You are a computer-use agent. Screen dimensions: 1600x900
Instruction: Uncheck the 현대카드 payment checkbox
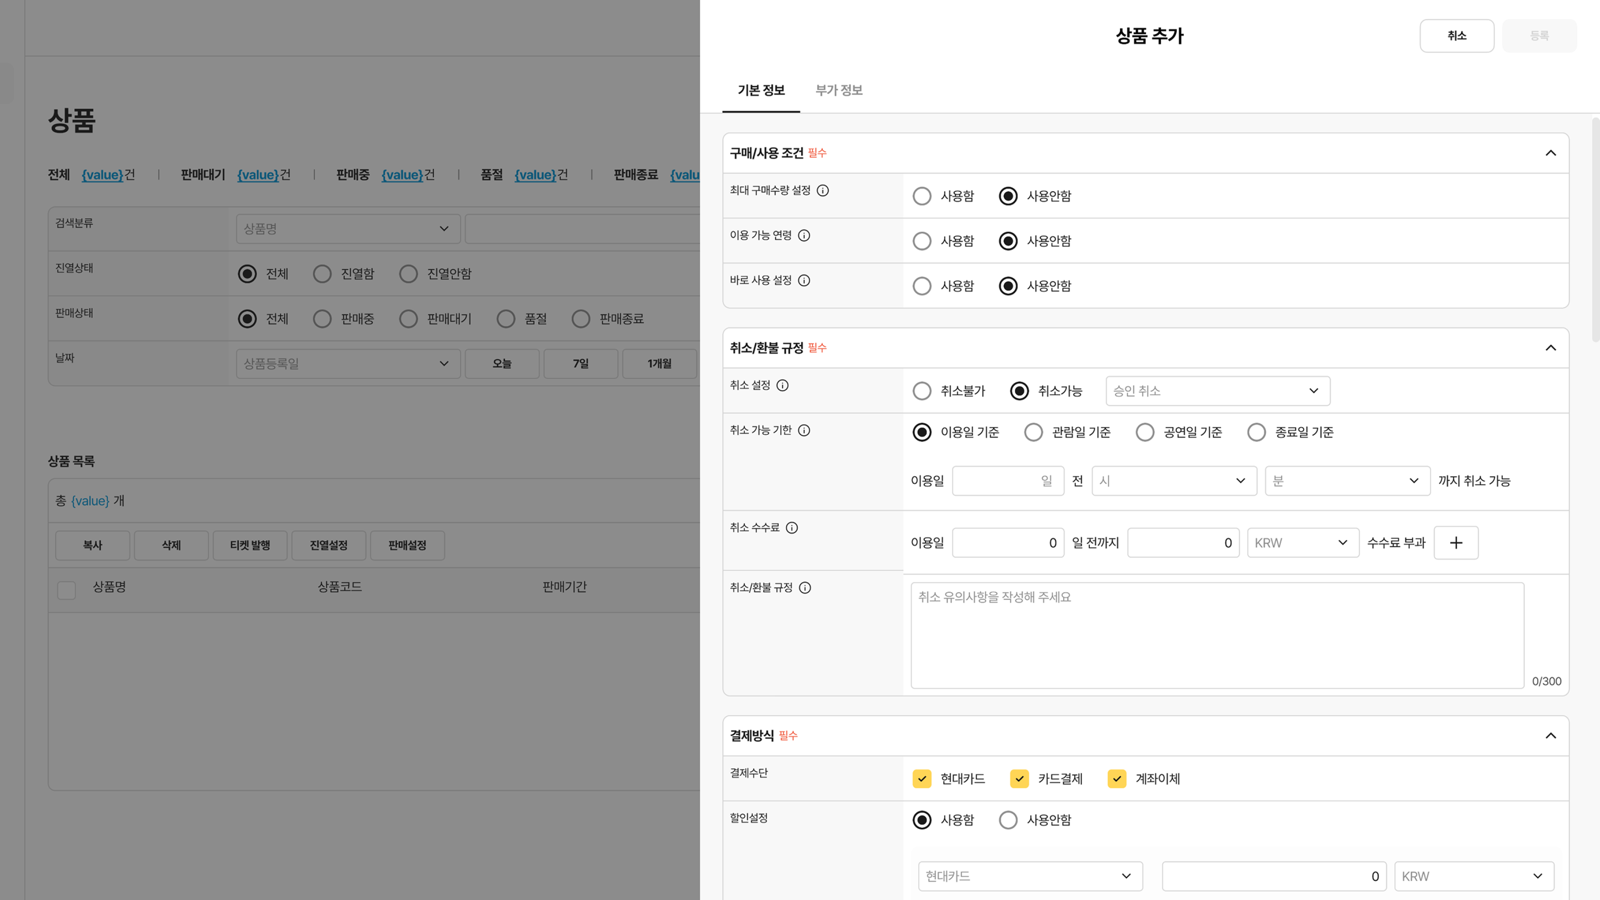point(922,779)
